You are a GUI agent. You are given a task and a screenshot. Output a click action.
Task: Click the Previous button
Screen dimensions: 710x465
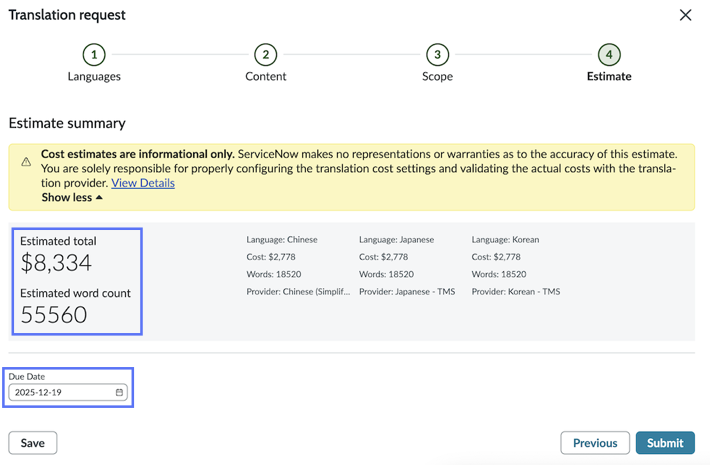point(595,443)
